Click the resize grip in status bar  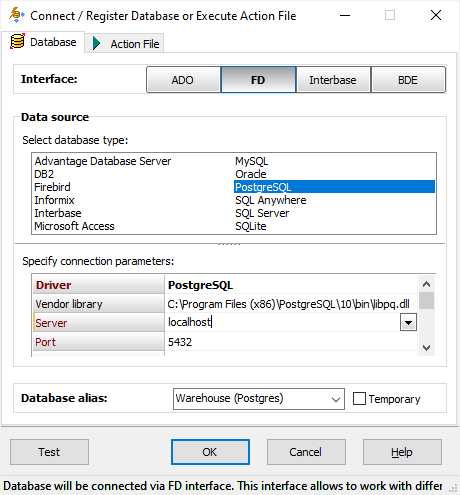point(453,488)
